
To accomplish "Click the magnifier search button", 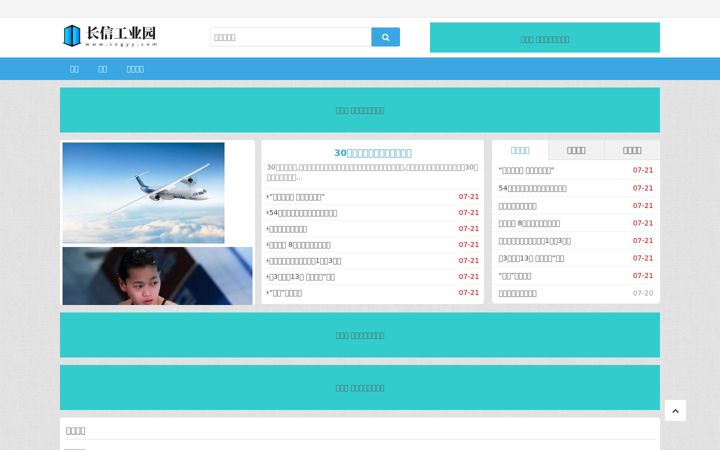I will [385, 37].
